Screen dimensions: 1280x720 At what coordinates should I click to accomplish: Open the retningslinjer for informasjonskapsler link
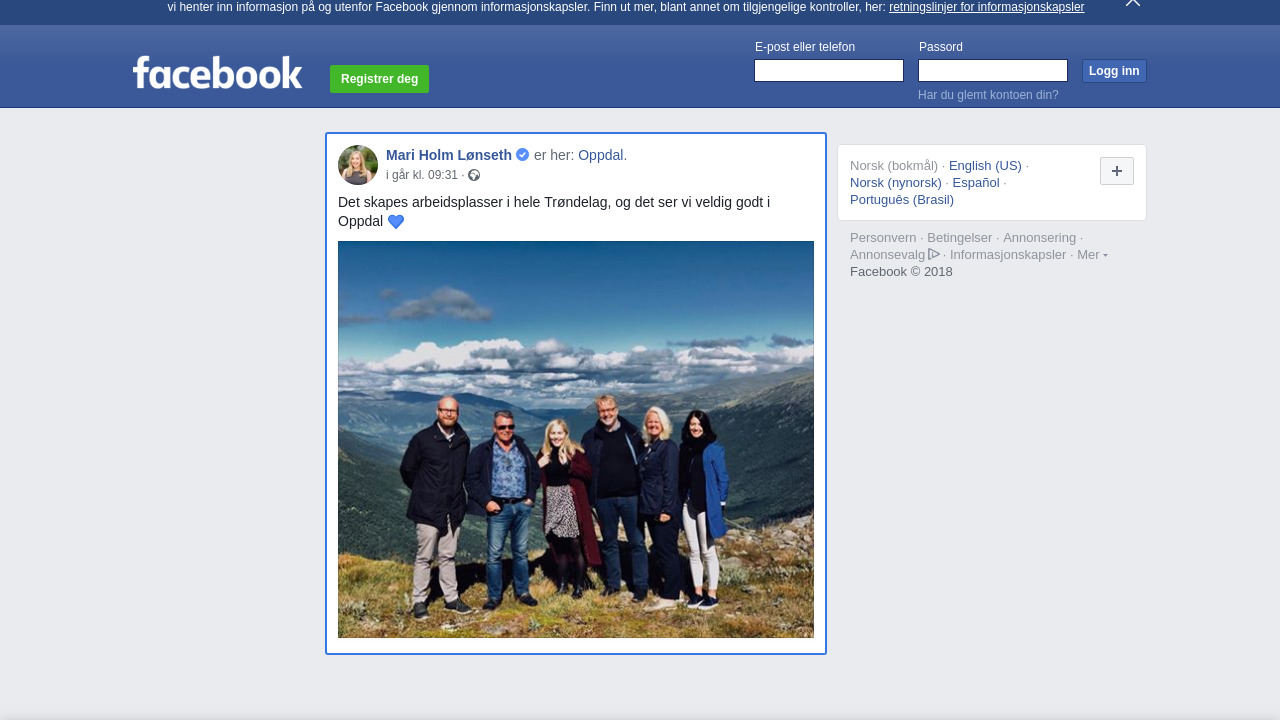[986, 7]
